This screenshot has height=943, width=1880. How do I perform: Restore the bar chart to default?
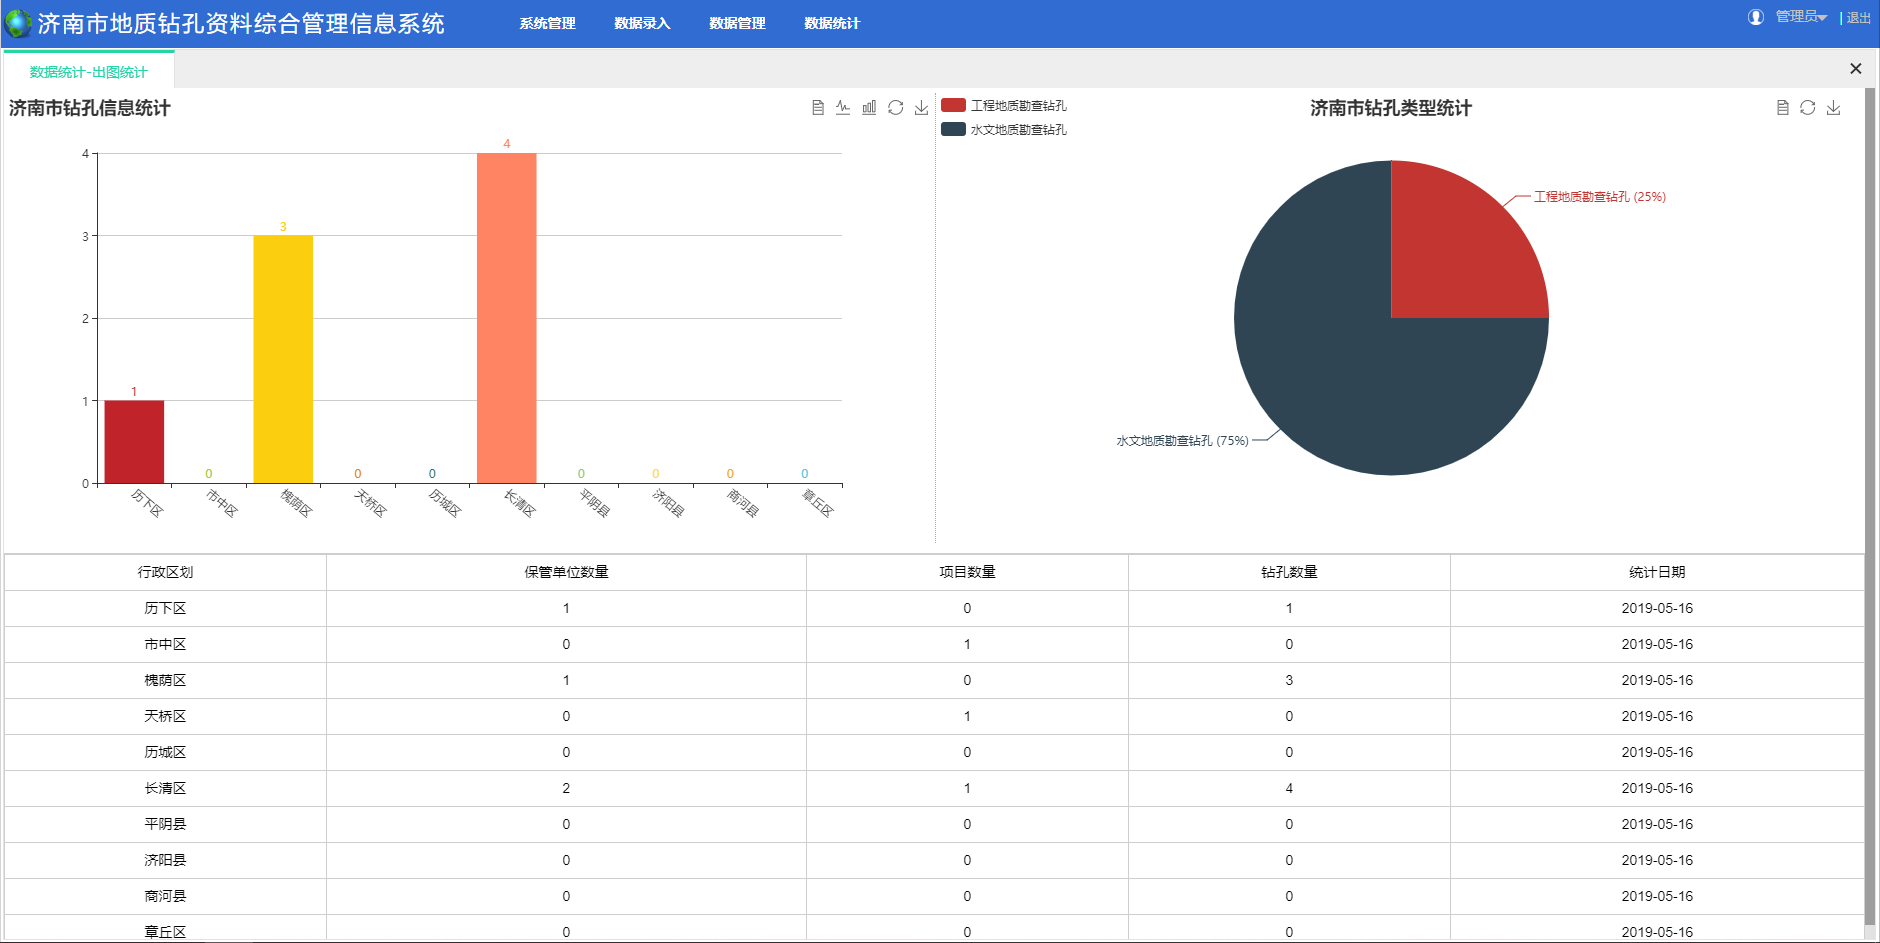(895, 108)
